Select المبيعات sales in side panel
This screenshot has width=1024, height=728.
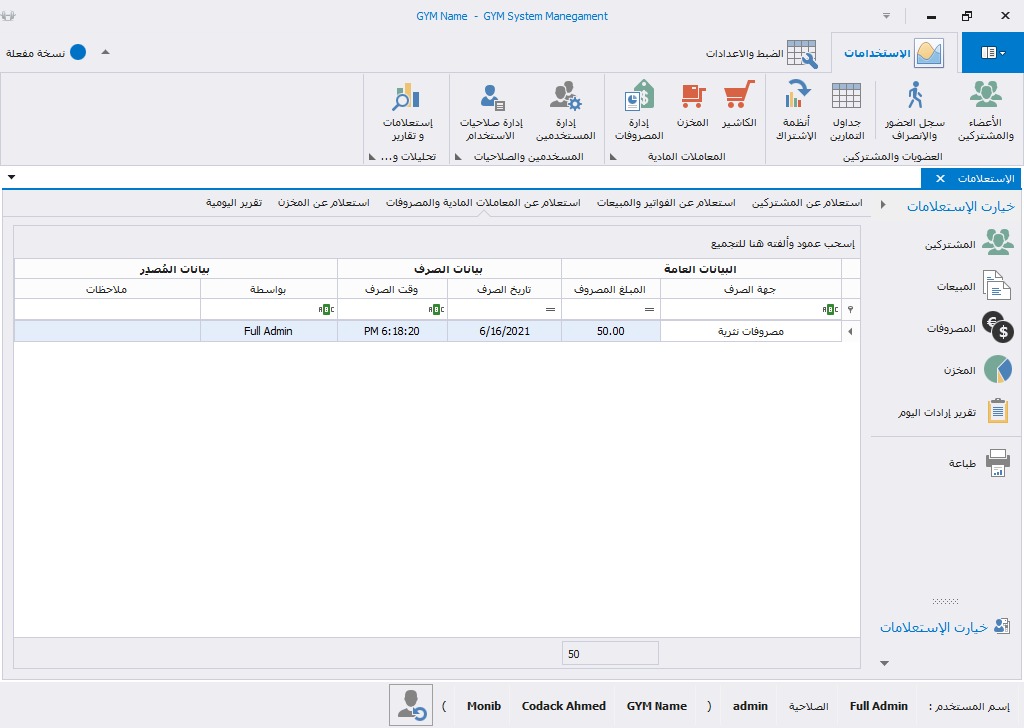(x=973, y=286)
